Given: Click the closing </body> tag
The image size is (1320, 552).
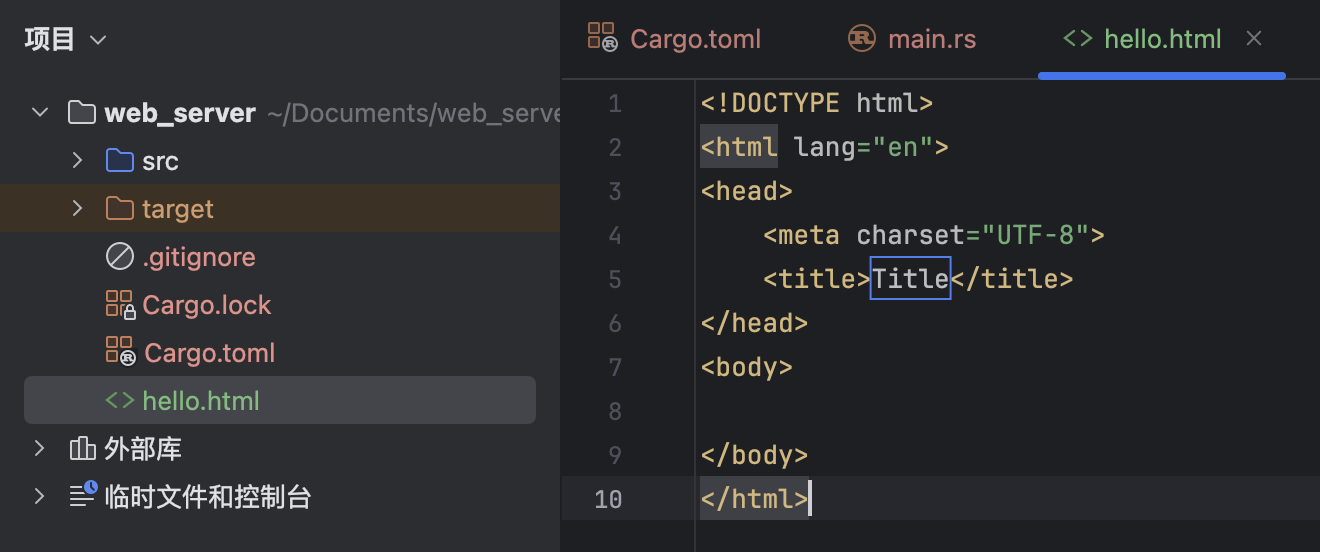Looking at the screenshot, I should click(x=754, y=455).
